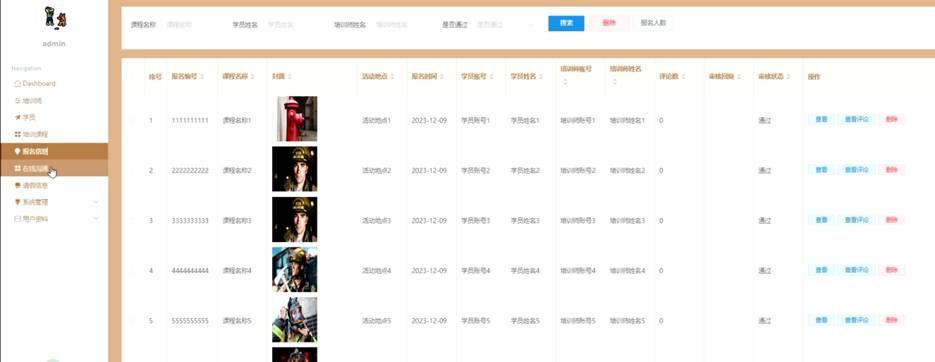The image size is (935, 362).
Task: Open 学员 menu item
Action: point(54,117)
